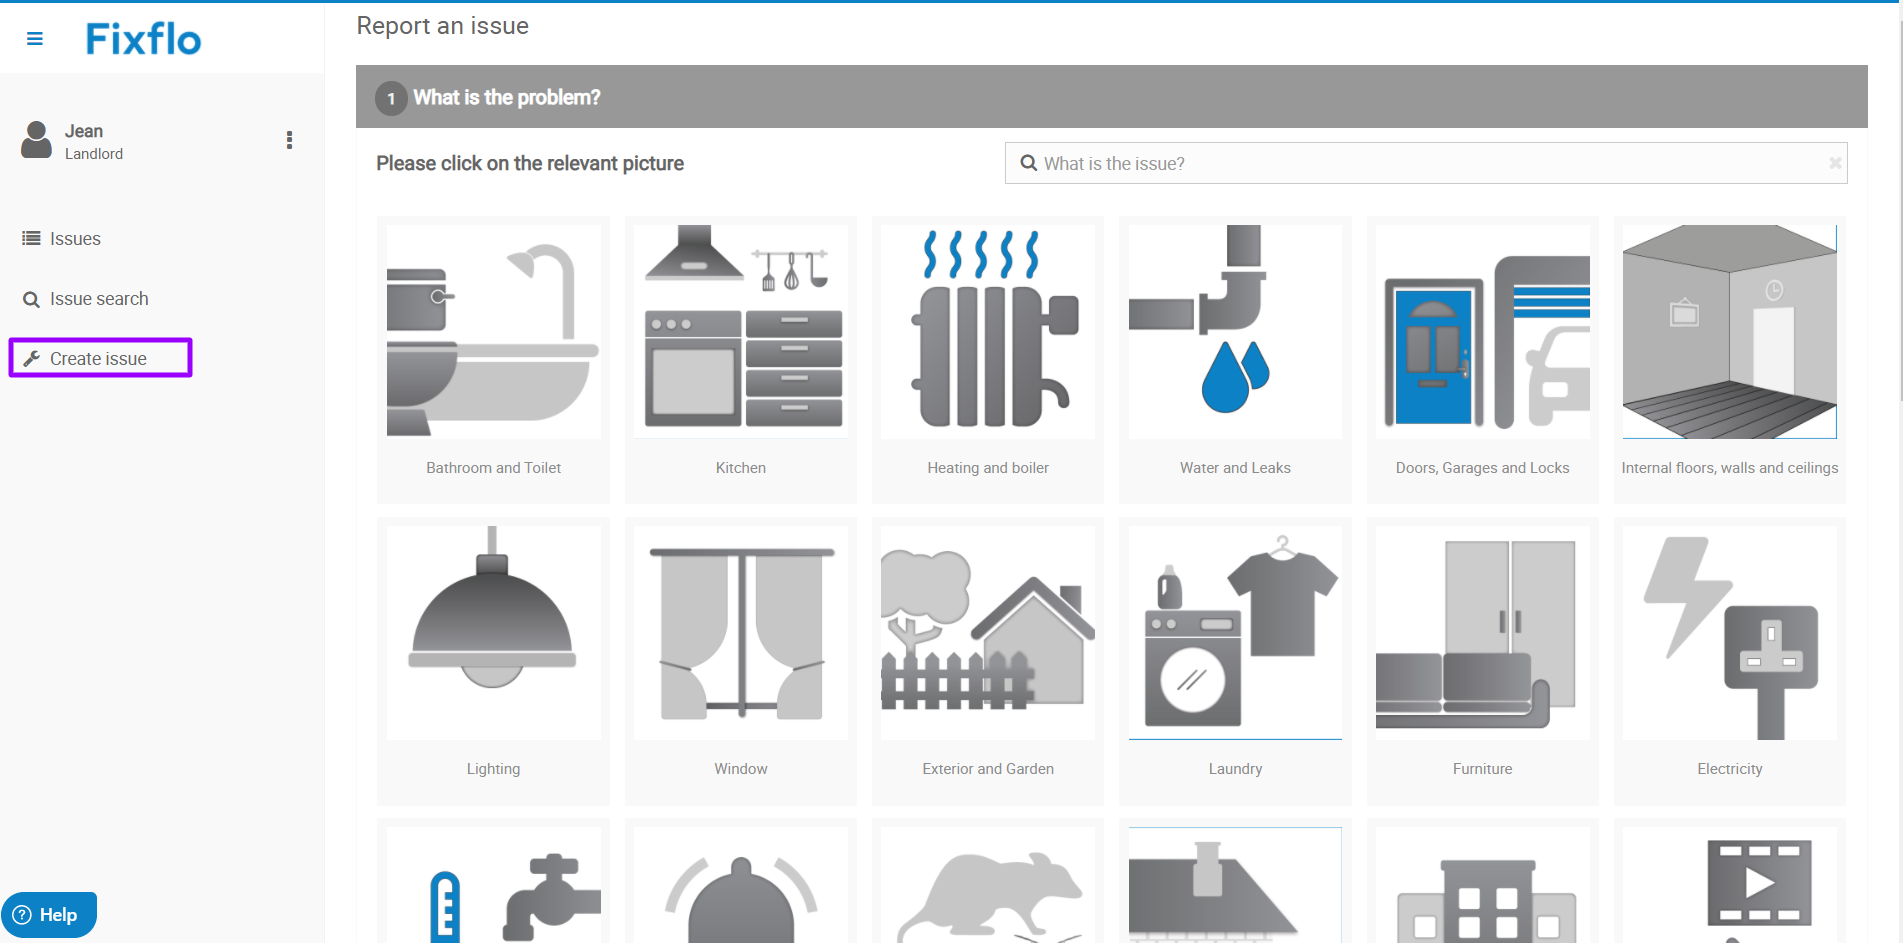Pick the Electricity socket icon

[1729, 631]
